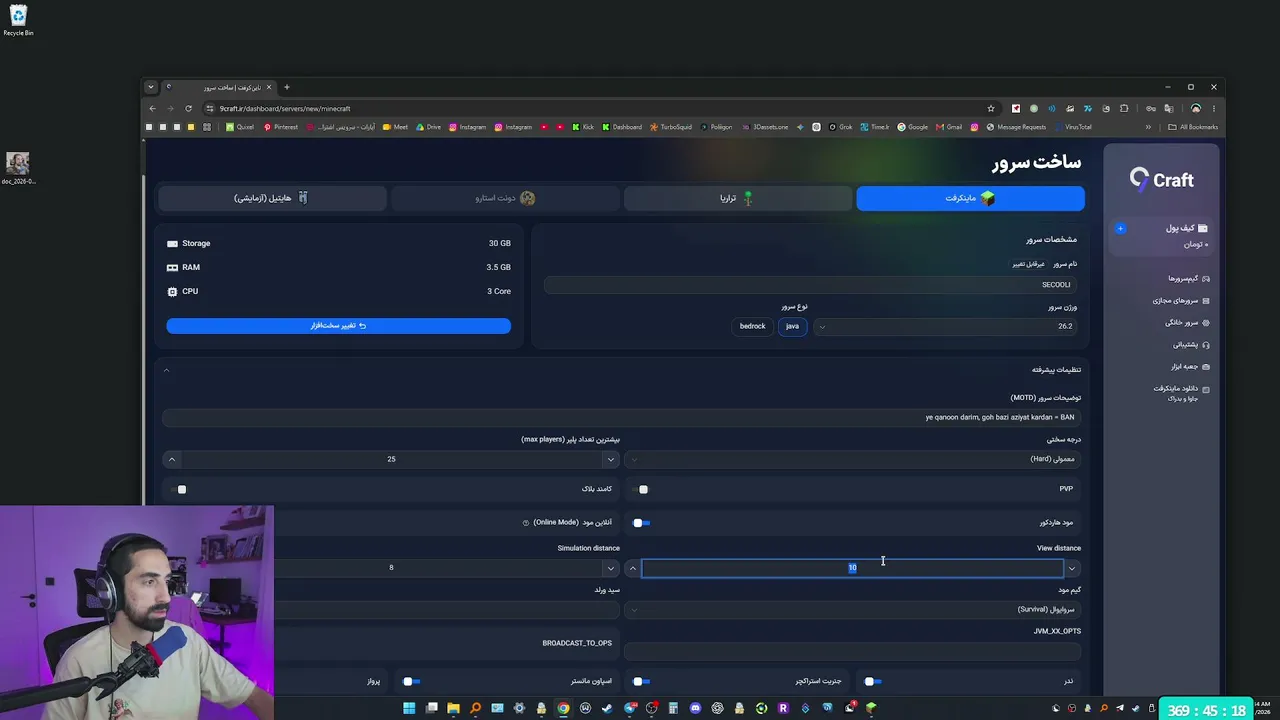The width and height of the screenshot is (1280, 720).
Task: Select the ساخت سرور browser tab
Action: pos(218,87)
